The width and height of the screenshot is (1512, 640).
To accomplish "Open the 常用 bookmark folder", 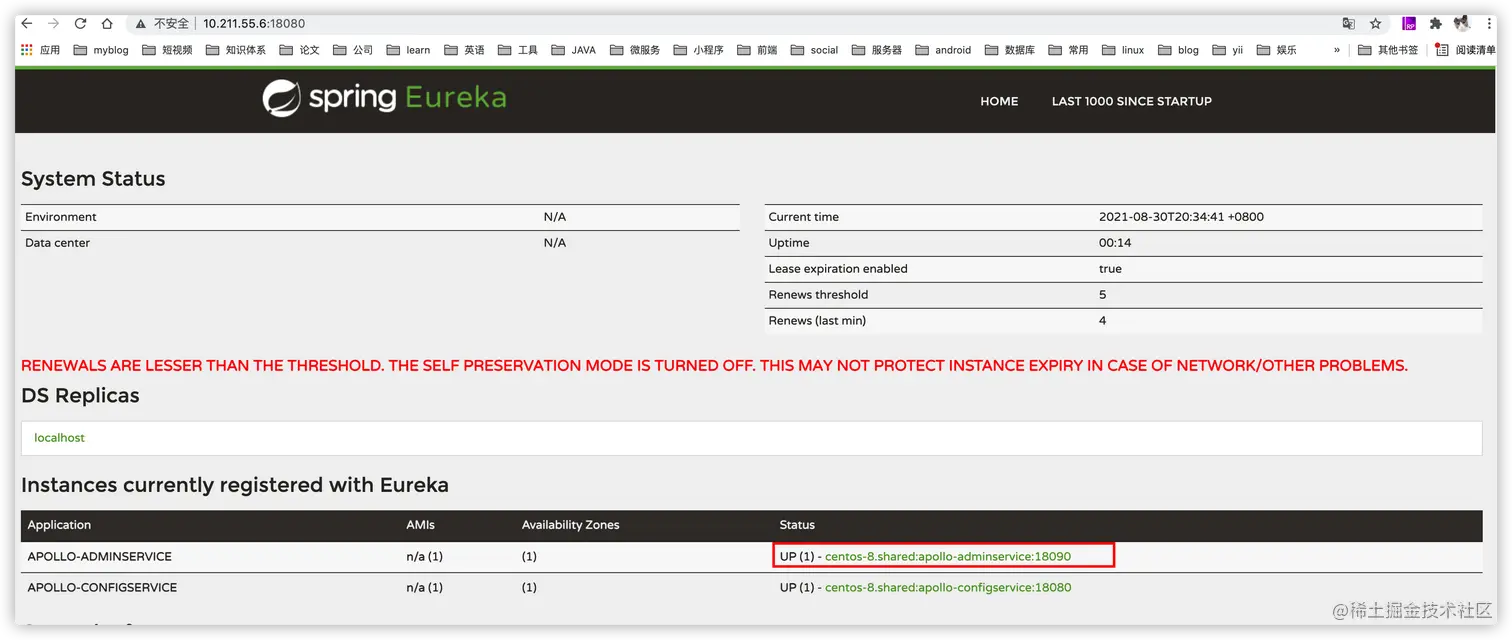I will 1068,50.
